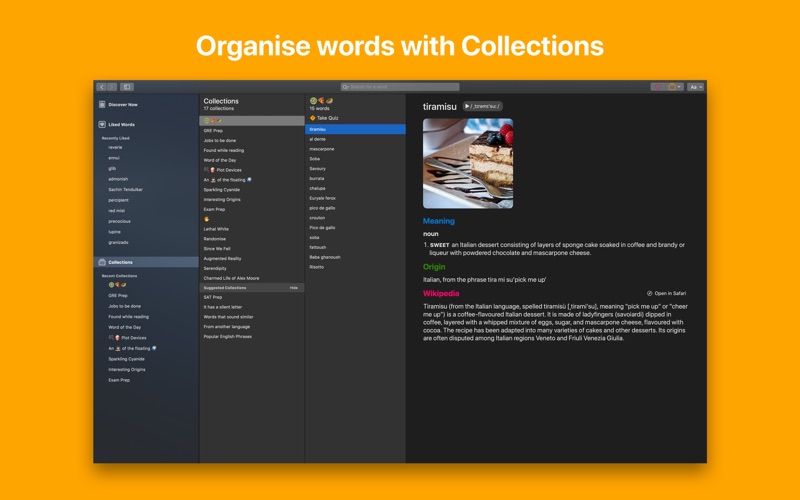This screenshot has width=800, height=500.
Task: Open the food emoji collection under Recent Collections
Action: [x=117, y=285]
